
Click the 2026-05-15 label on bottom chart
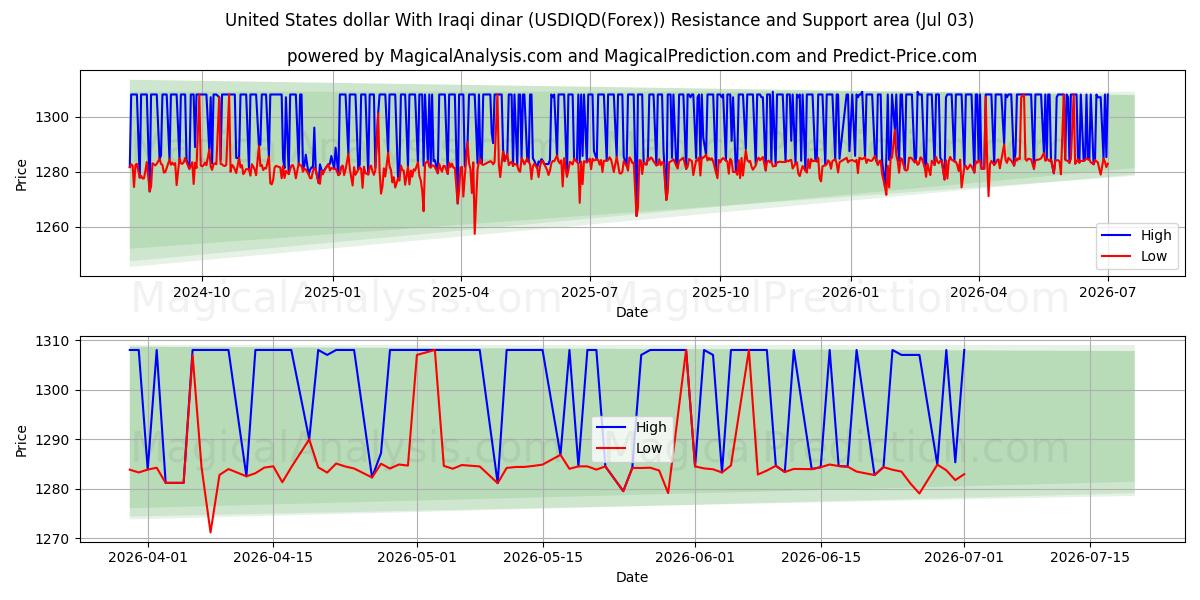[543, 557]
